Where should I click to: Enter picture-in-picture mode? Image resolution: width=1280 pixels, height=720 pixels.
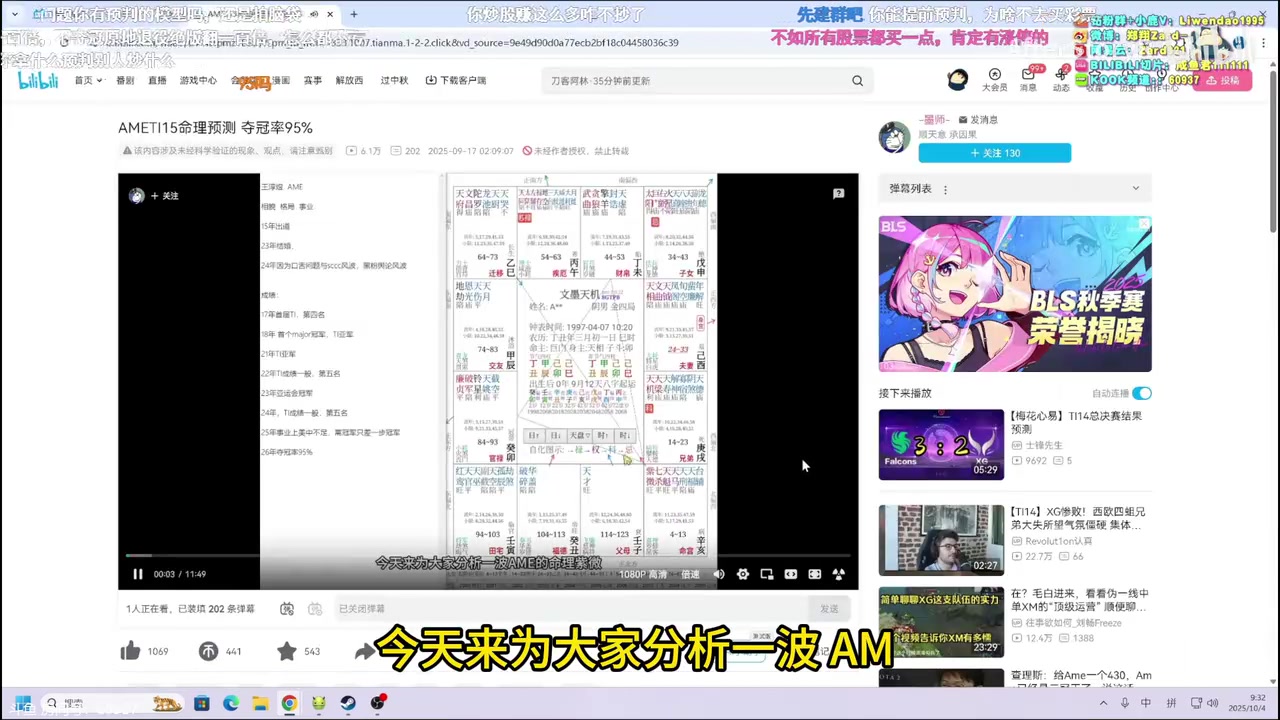pyautogui.click(x=766, y=574)
